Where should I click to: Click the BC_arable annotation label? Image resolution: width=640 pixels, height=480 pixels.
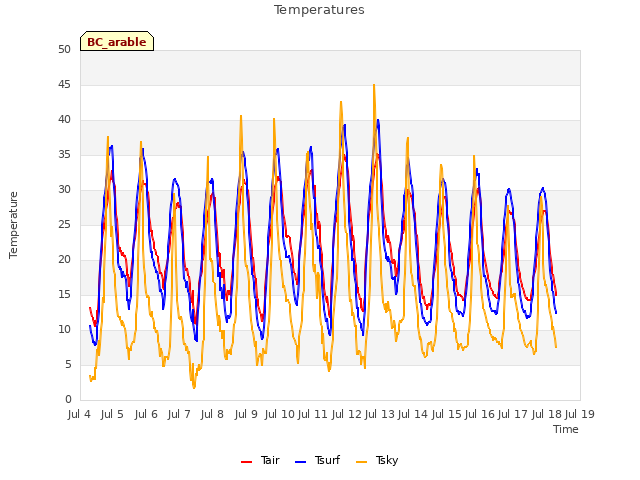click(x=117, y=41)
